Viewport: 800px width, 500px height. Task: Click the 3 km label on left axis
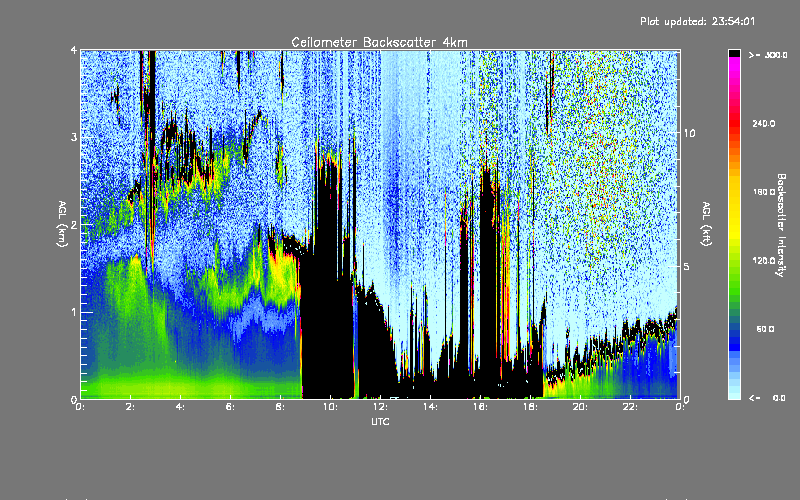tap(74, 137)
